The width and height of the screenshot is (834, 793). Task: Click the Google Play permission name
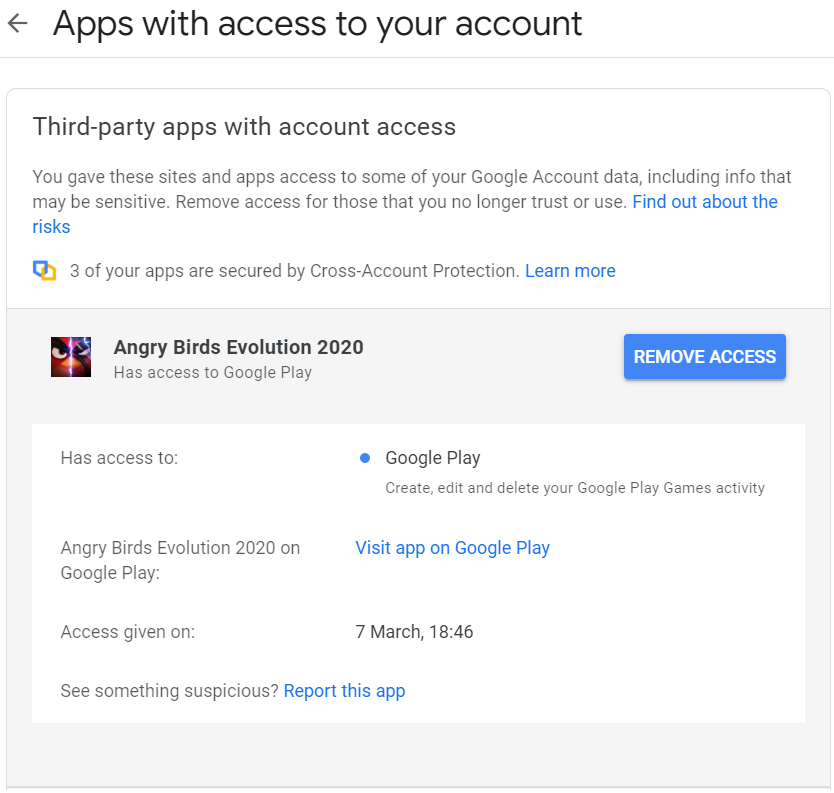pyautogui.click(x=433, y=458)
